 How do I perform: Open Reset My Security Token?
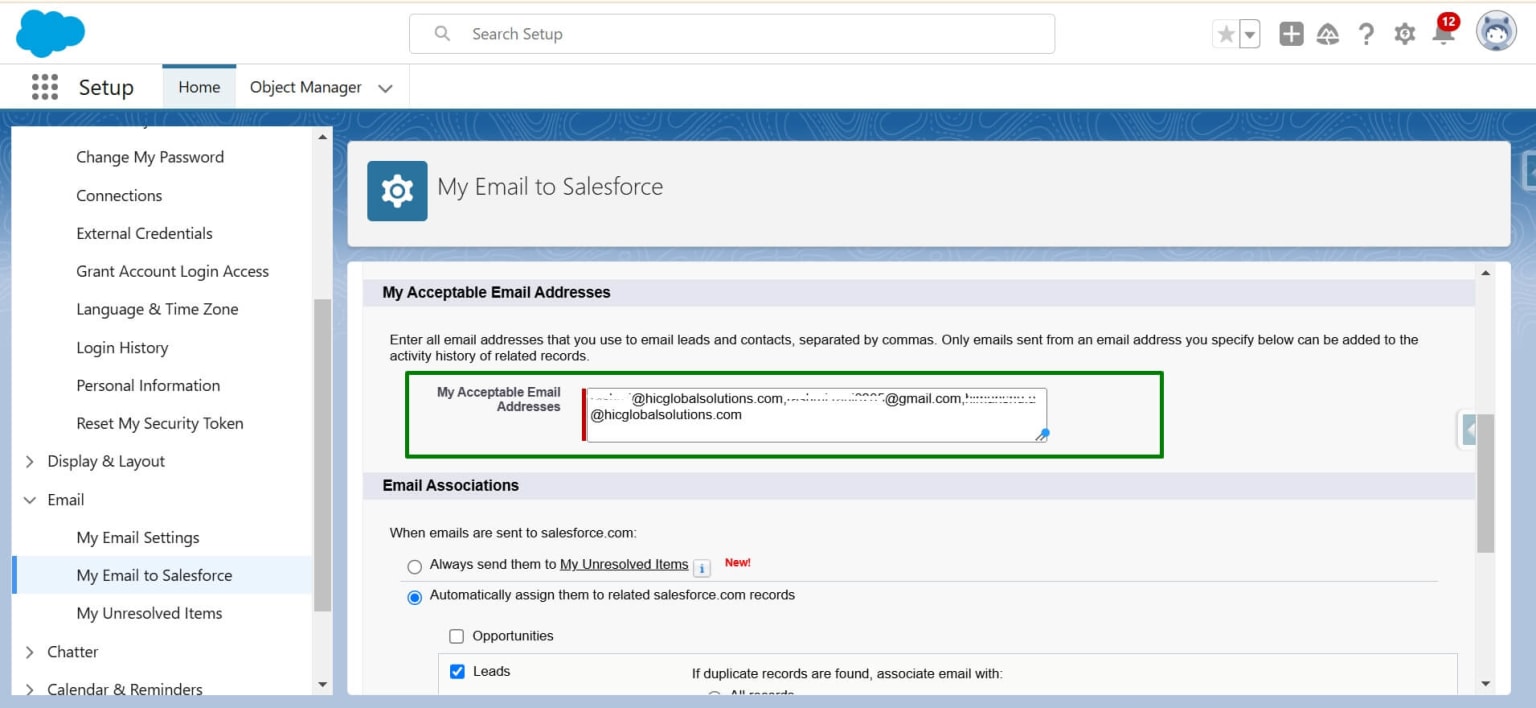click(x=160, y=423)
